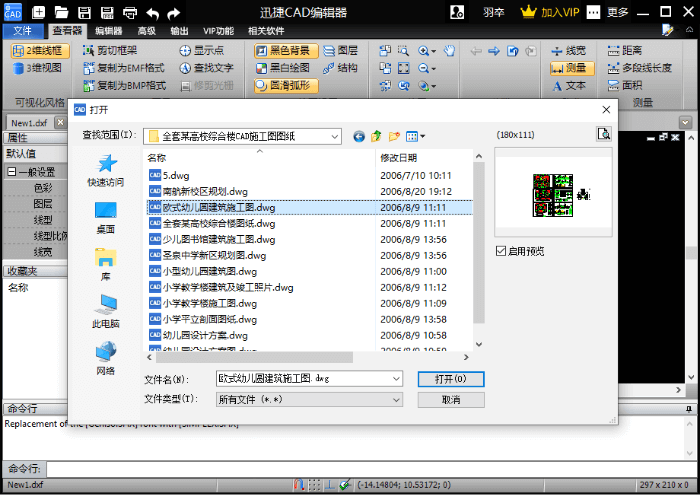Click the redo arrow icon
700x495 pixels.
[174, 12]
